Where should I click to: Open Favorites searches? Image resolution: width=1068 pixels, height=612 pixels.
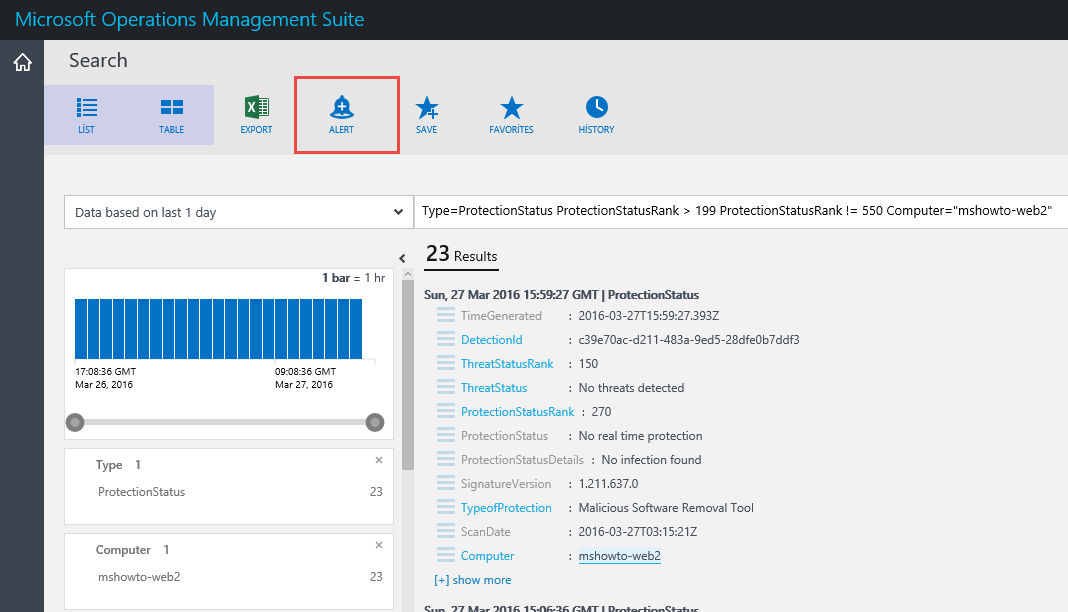[512, 115]
